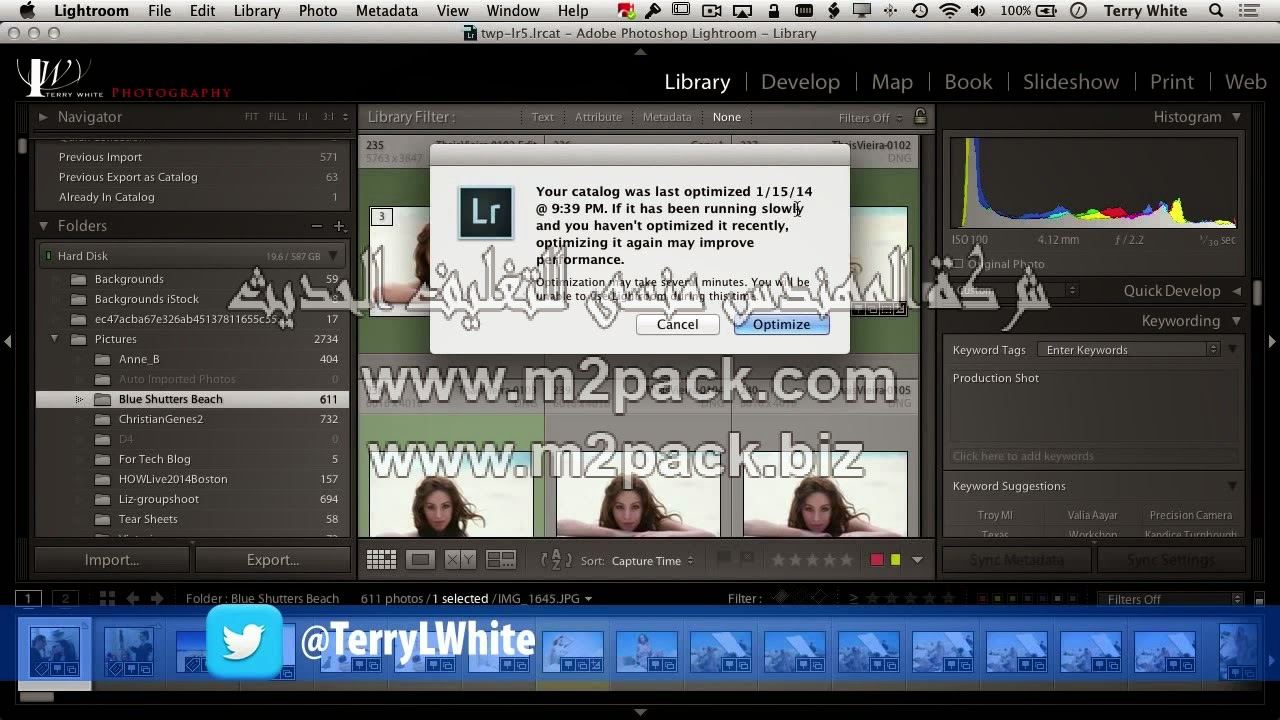Open the Filters Off dropdown in filter bar
This screenshot has height=720, width=1280.
tap(870, 118)
